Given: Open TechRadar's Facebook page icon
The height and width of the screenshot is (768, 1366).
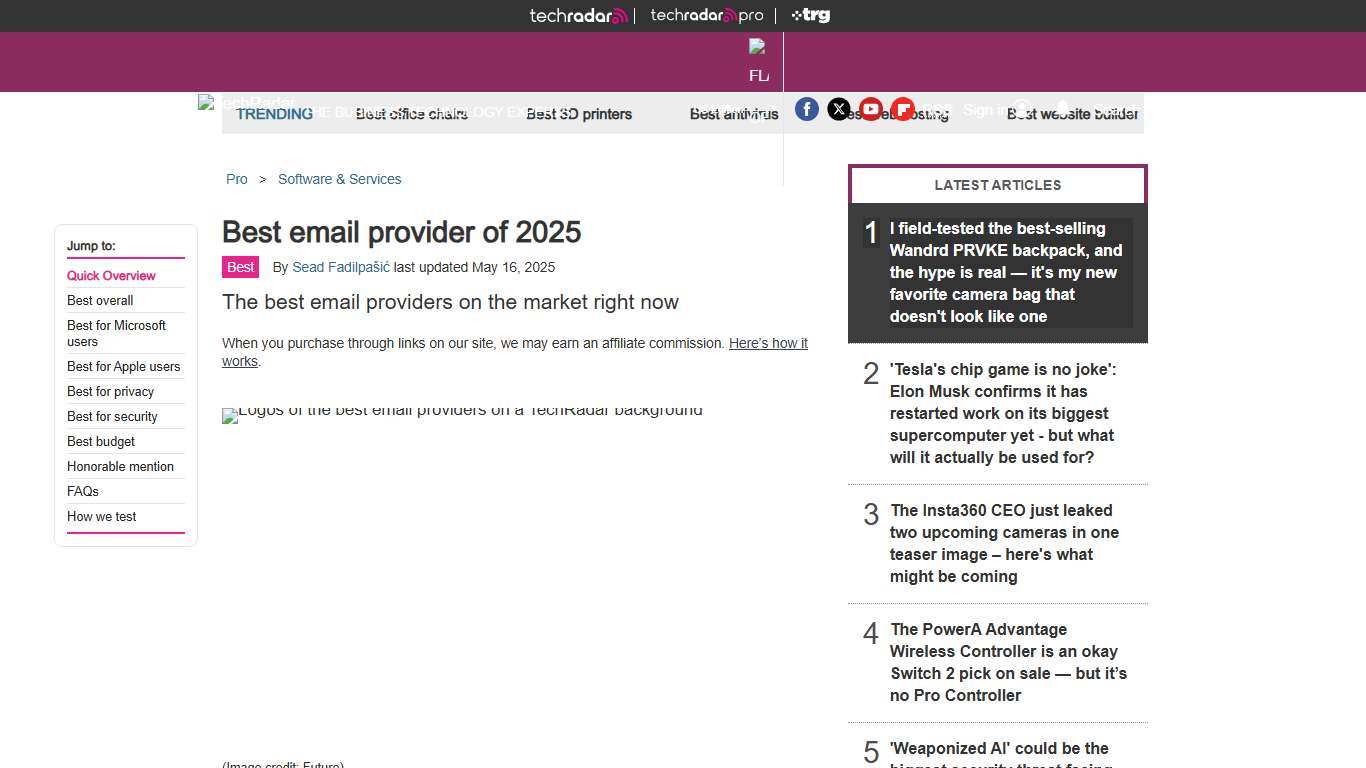Looking at the screenshot, I should point(807,109).
